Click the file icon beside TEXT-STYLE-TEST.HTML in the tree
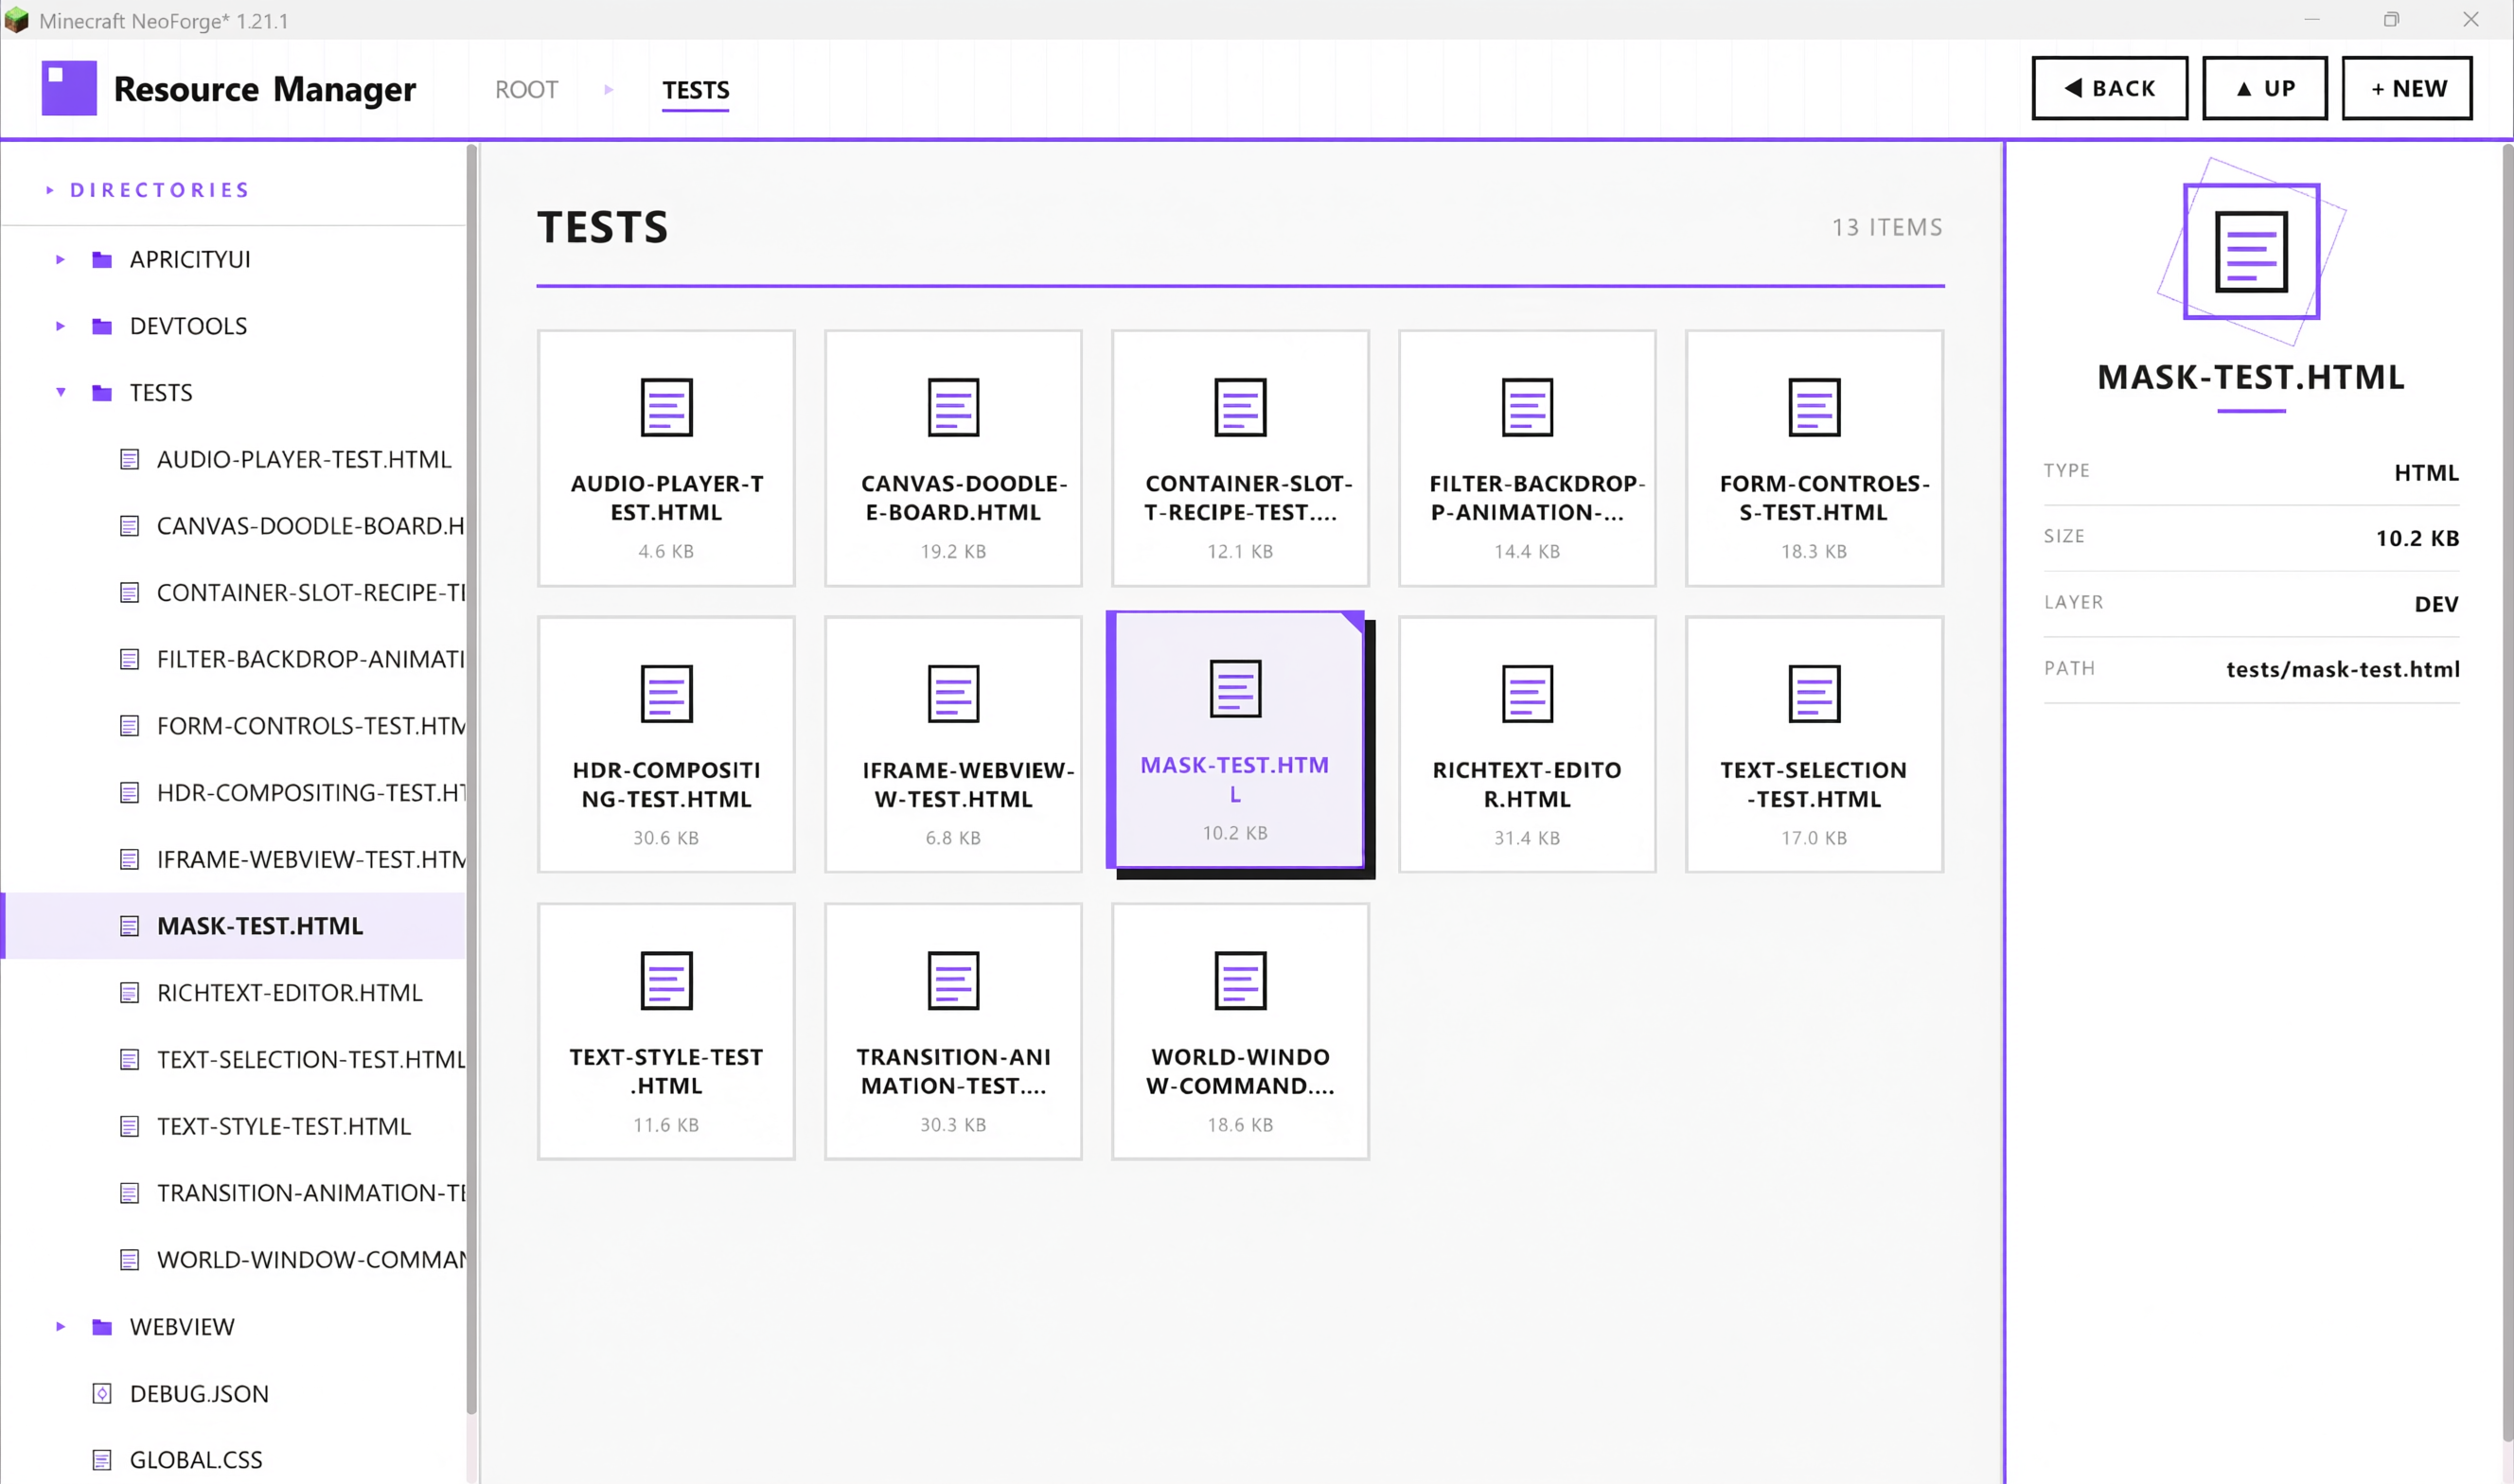 (x=129, y=1127)
